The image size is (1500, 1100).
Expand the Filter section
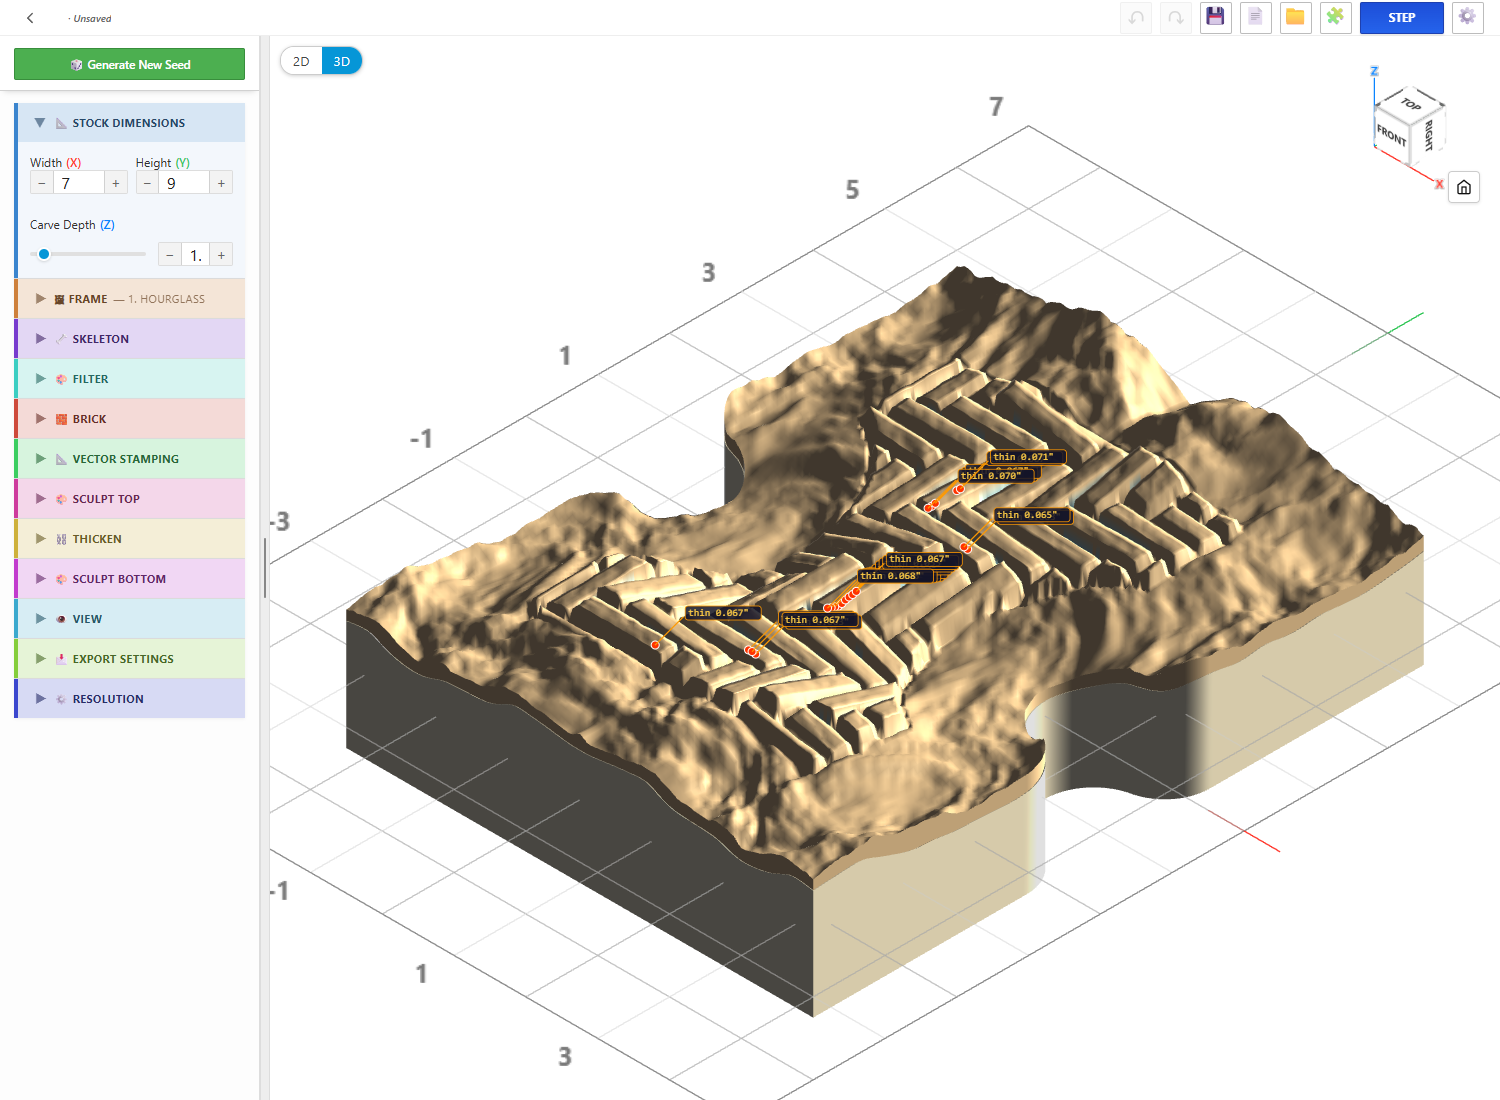click(x=131, y=379)
